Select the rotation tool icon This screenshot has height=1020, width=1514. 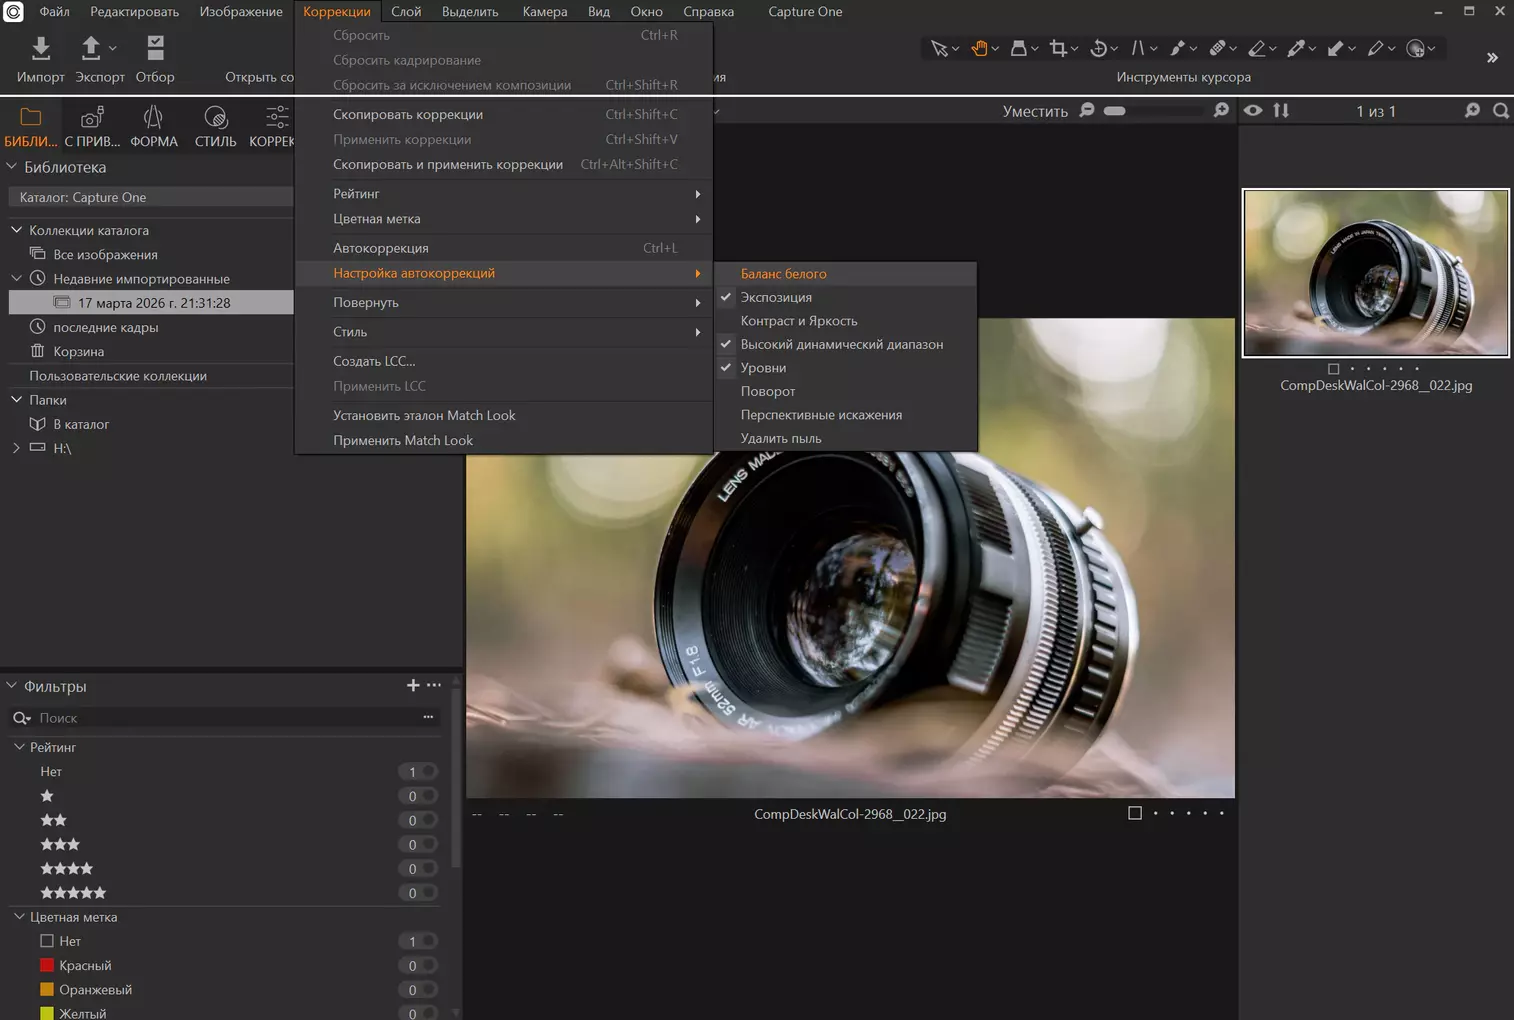(1098, 48)
